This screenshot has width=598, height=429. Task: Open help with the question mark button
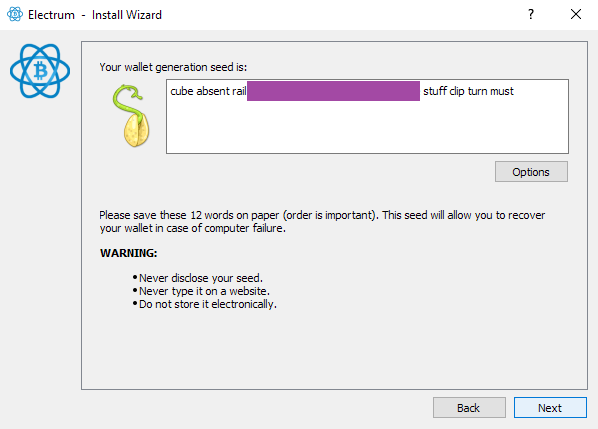(530, 14)
